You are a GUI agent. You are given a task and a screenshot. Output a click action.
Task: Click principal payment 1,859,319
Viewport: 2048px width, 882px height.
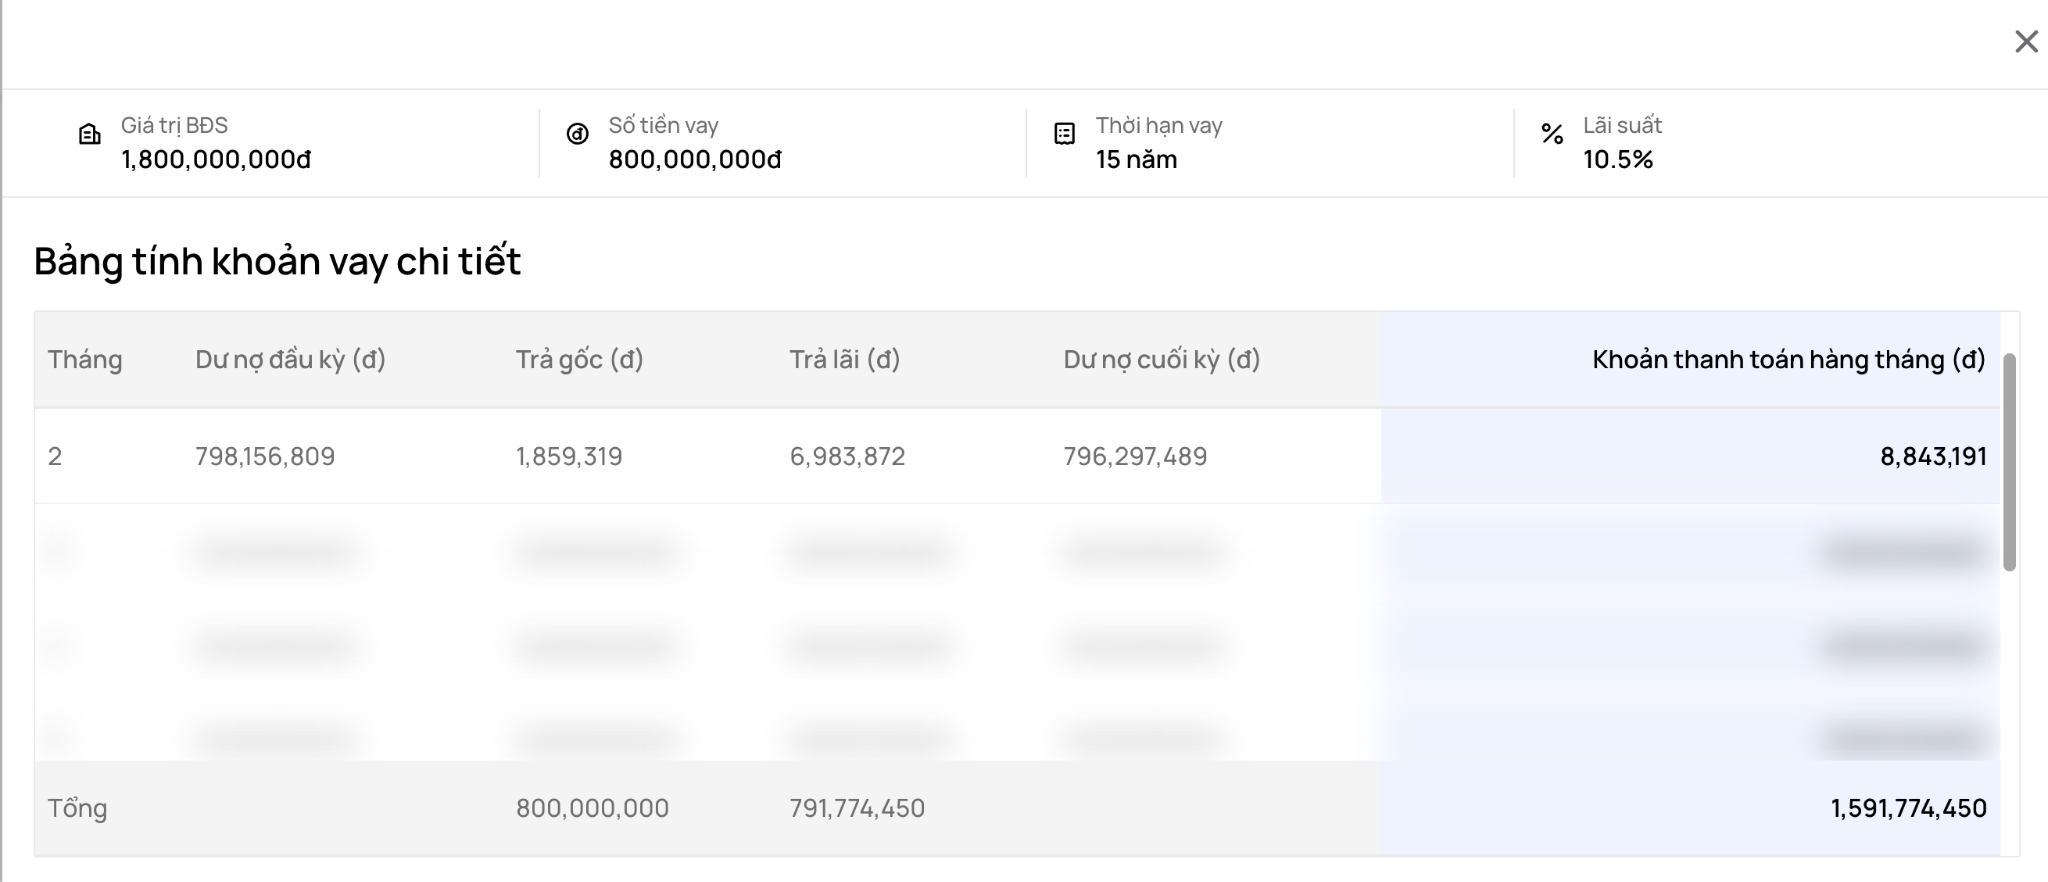click(569, 456)
